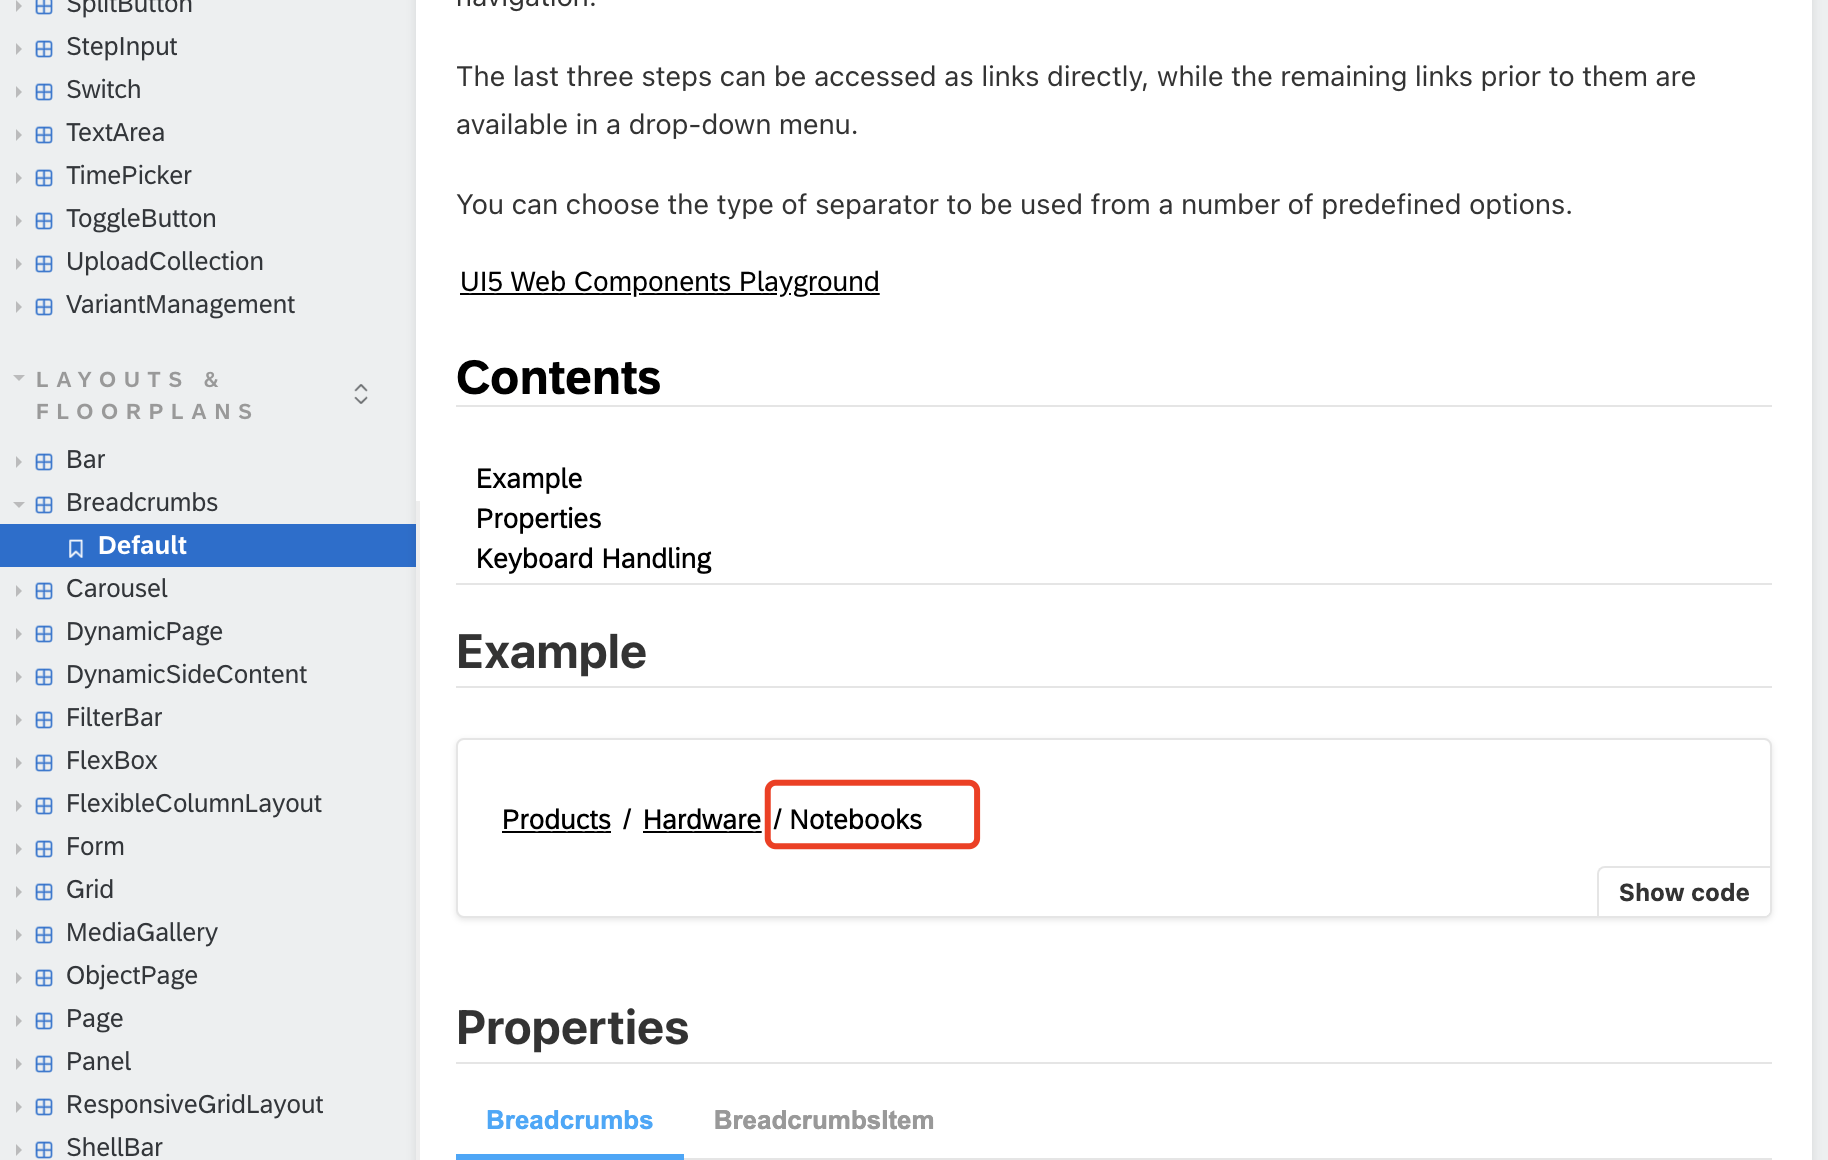Image resolution: width=1828 pixels, height=1160 pixels.
Task: Collapse the LAYOUTS & FLOORPLANS section
Action: pyautogui.click(x=17, y=378)
